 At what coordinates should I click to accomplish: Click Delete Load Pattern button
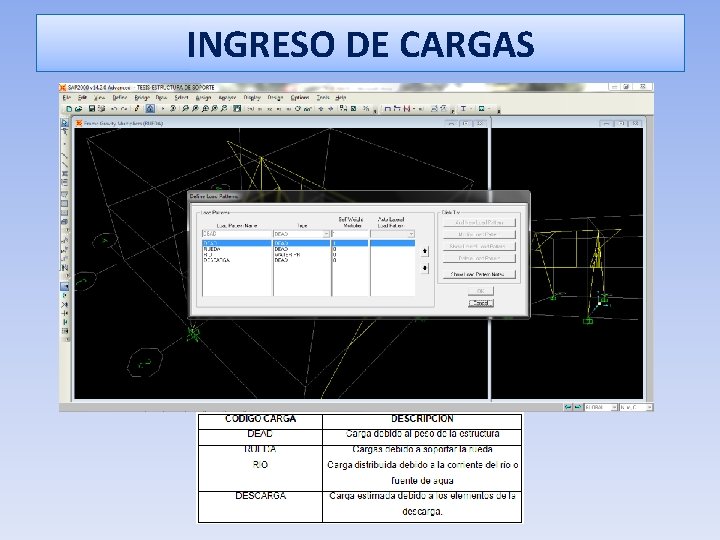tap(479, 258)
